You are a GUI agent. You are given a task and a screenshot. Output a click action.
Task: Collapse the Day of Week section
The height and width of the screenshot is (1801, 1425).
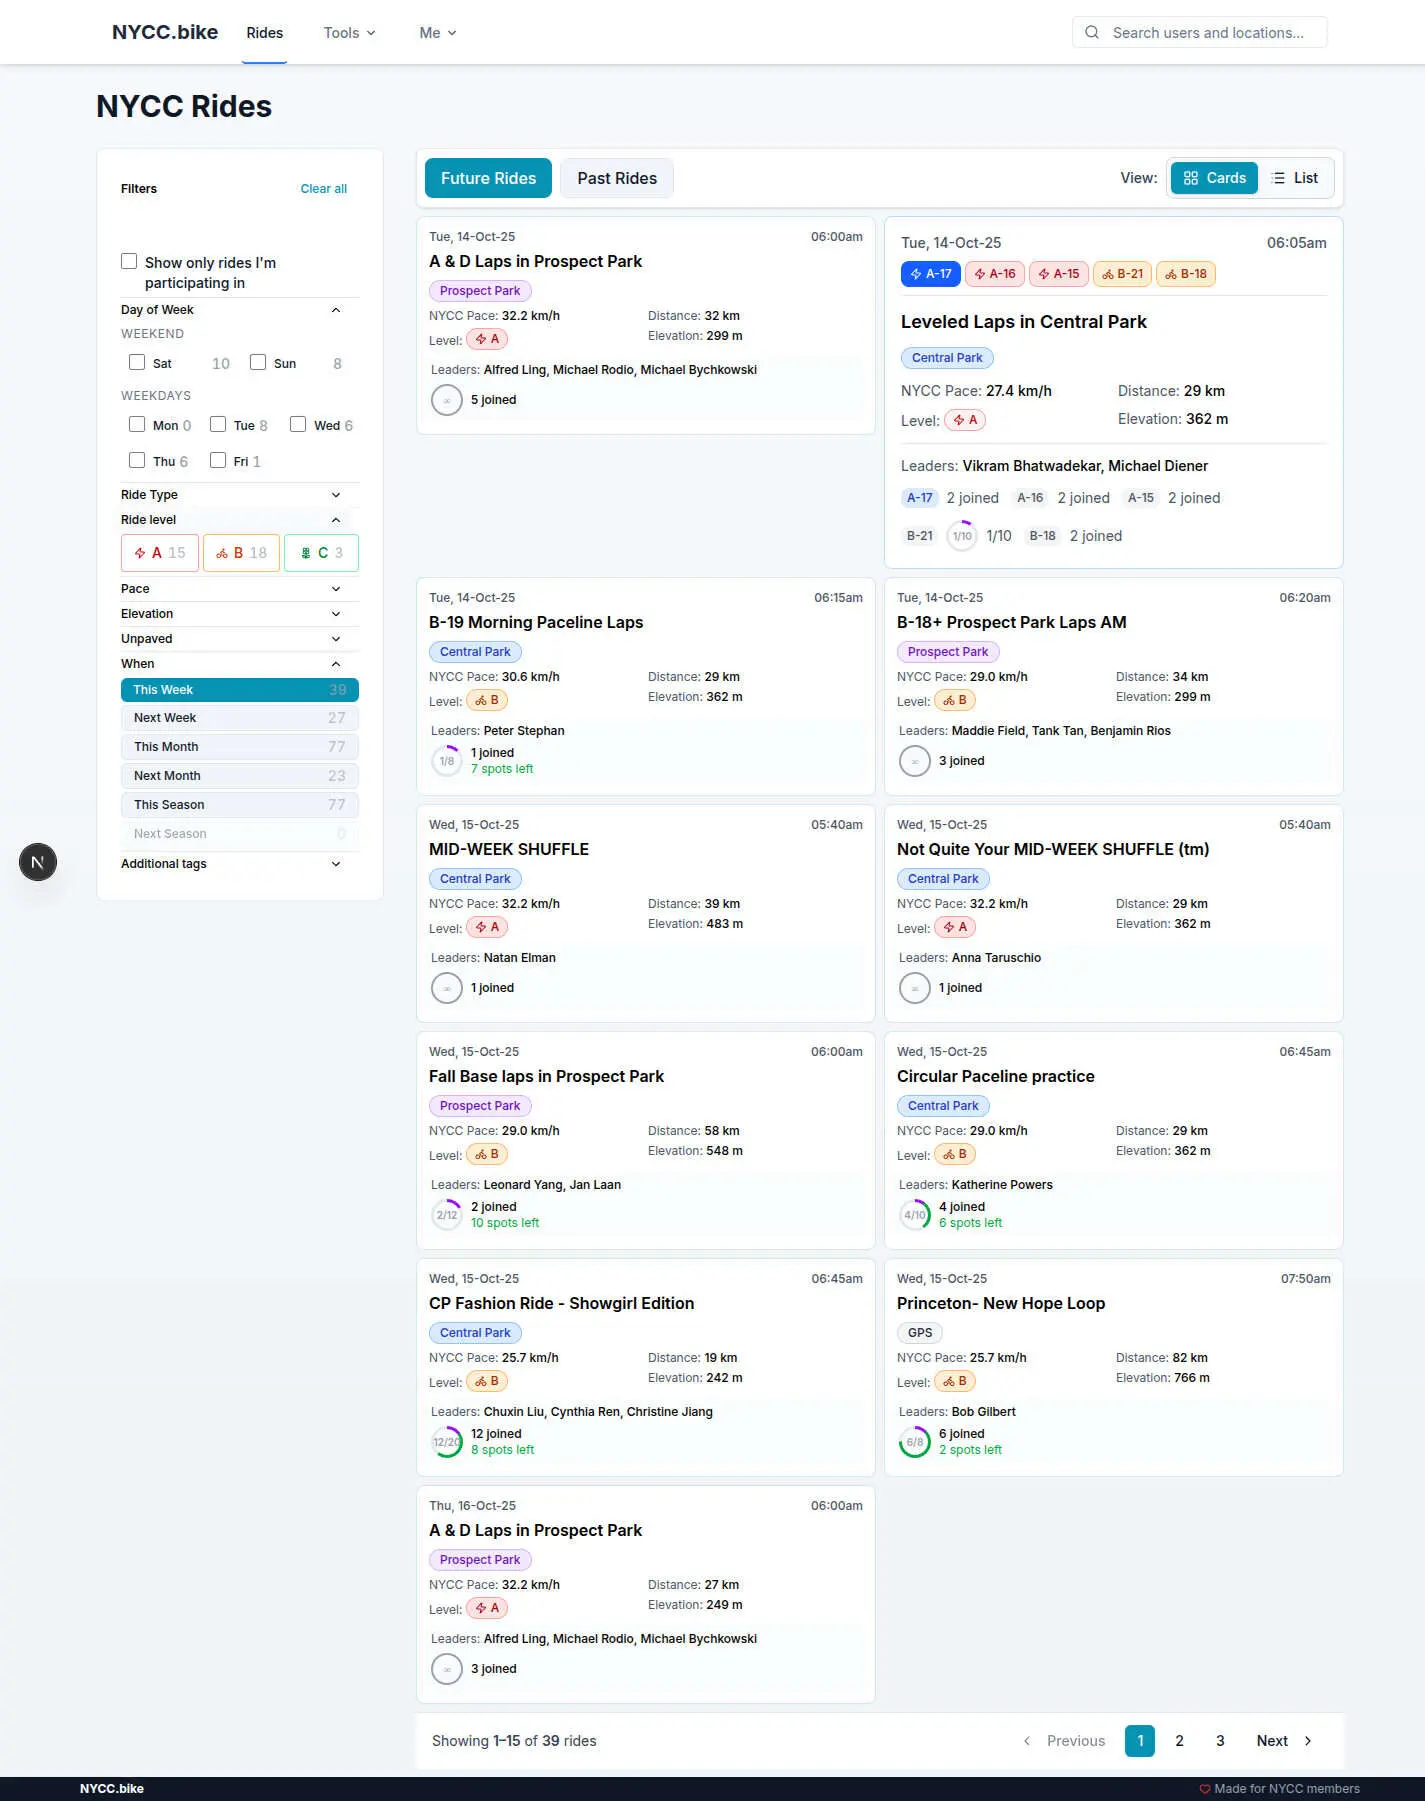point(239,310)
